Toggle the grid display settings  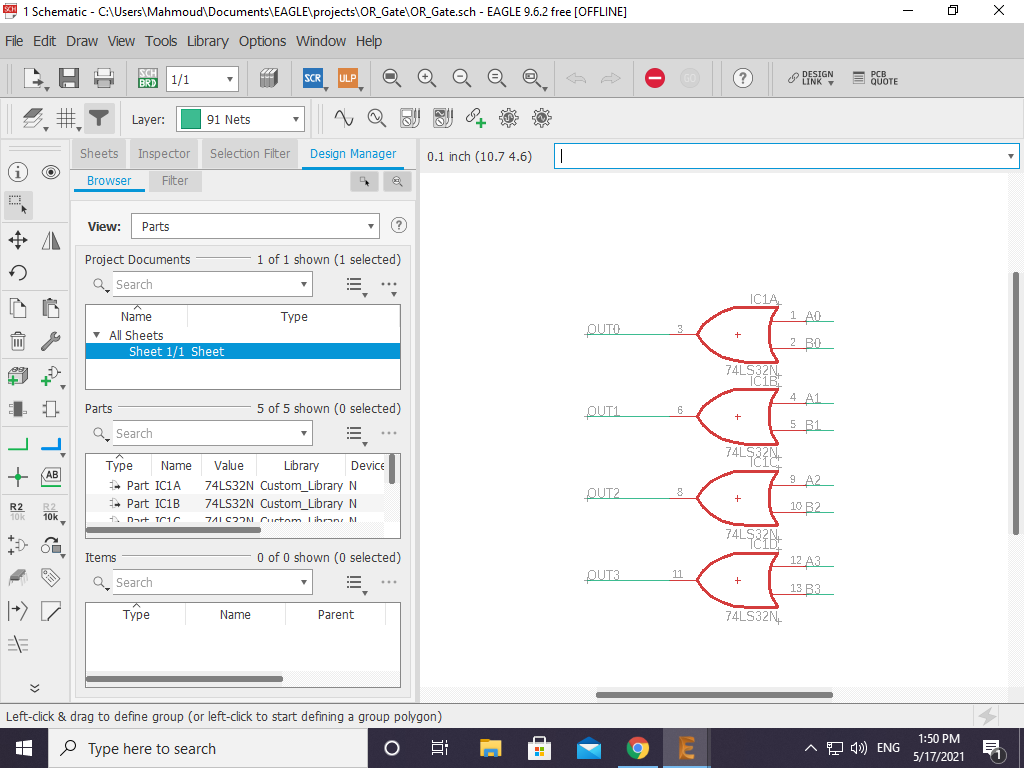pos(66,118)
